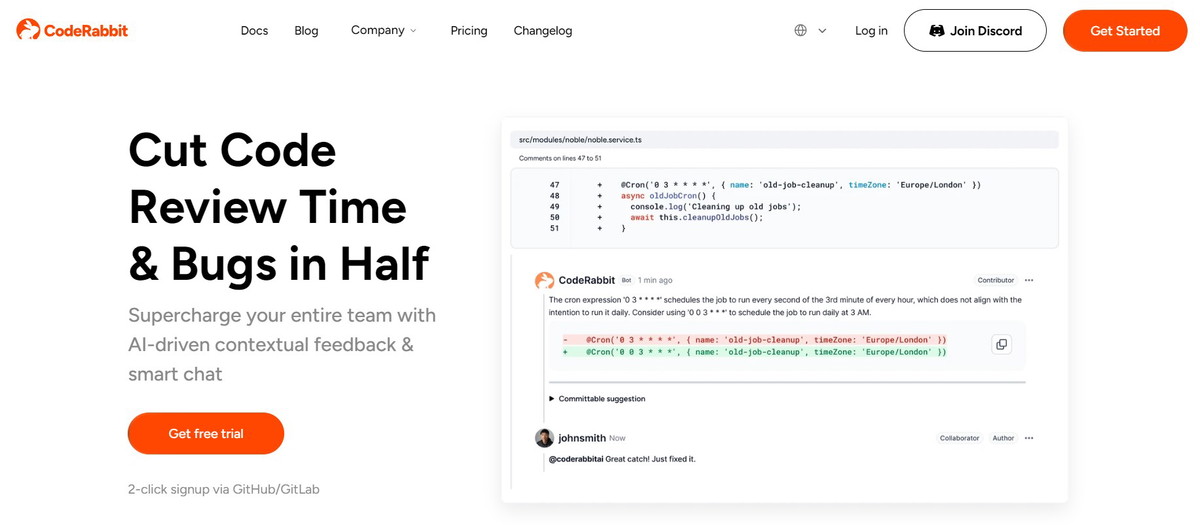Click the johnsmith username
The image size is (1200, 525).
(x=582, y=438)
